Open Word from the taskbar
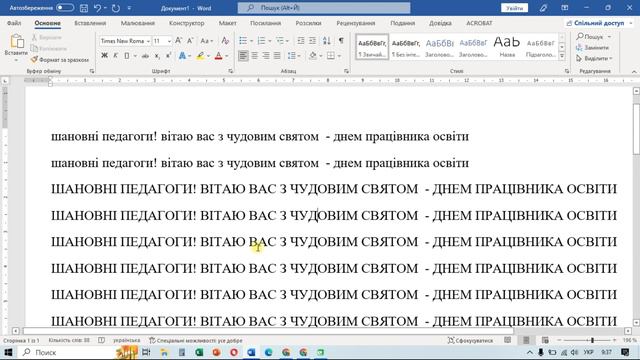Viewport: 640px width, 360px height. [251, 352]
